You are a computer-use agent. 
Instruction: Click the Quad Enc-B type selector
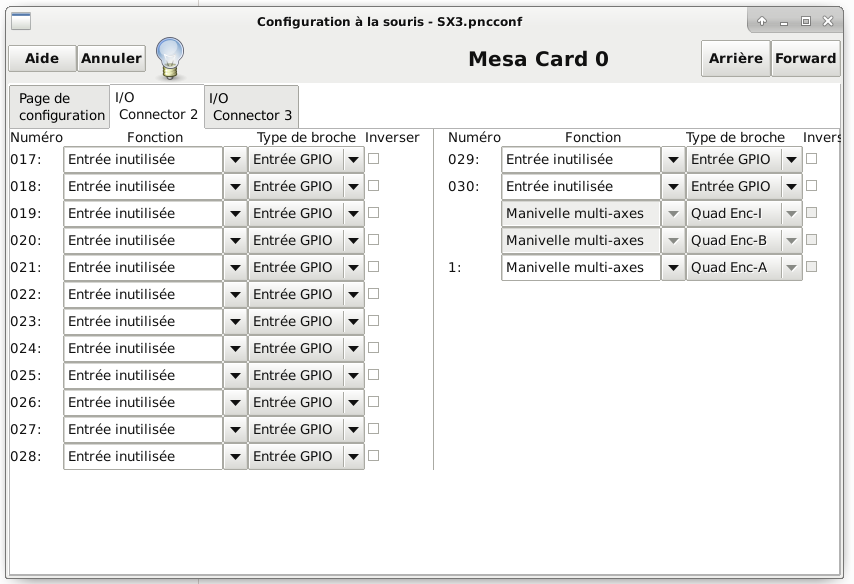click(x=744, y=240)
